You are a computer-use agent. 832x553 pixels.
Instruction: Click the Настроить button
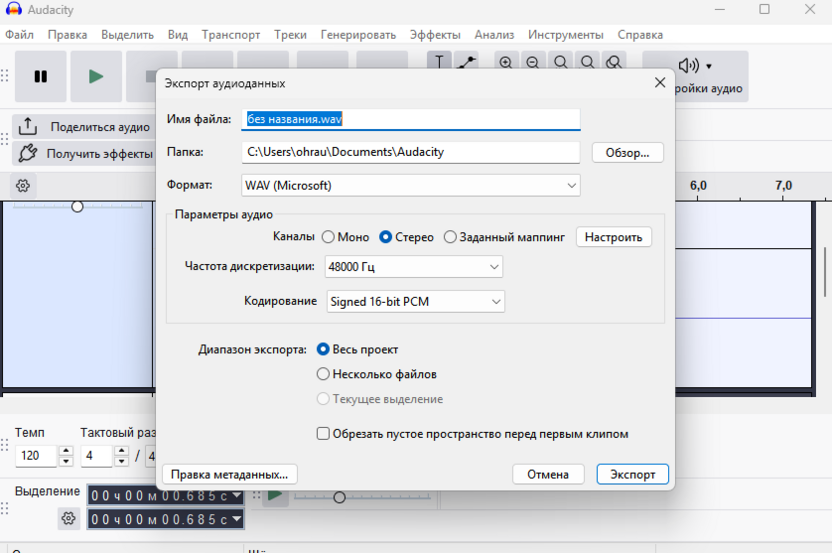[613, 237]
